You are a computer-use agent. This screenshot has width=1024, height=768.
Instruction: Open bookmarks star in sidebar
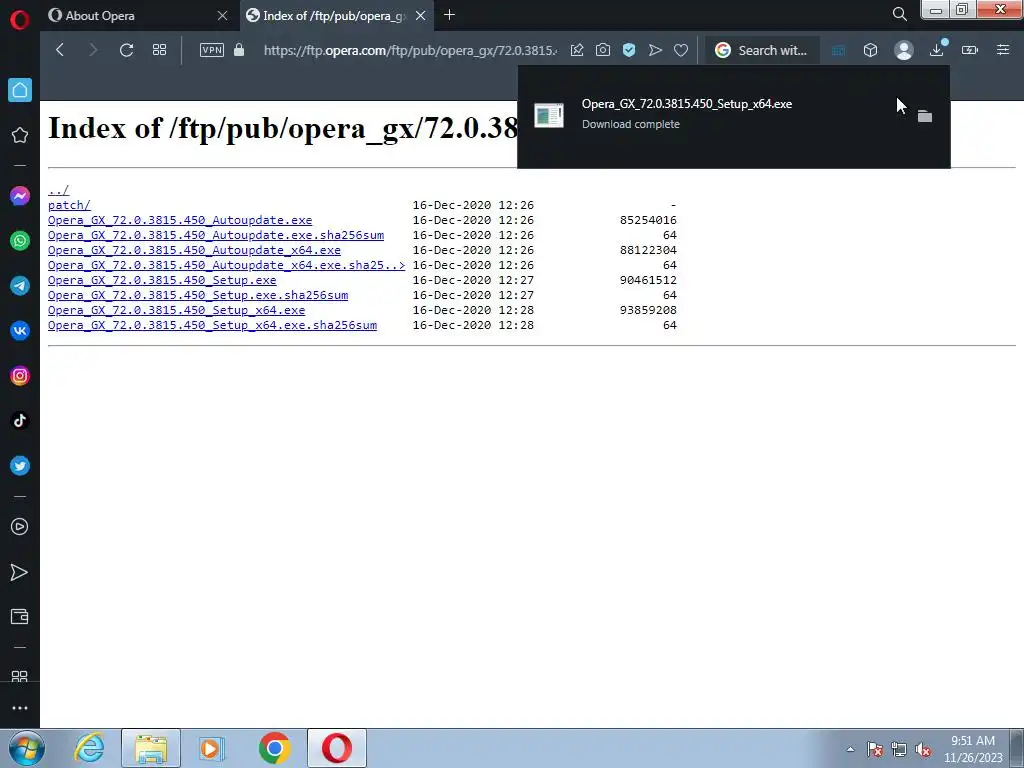[x=20, y=135]
